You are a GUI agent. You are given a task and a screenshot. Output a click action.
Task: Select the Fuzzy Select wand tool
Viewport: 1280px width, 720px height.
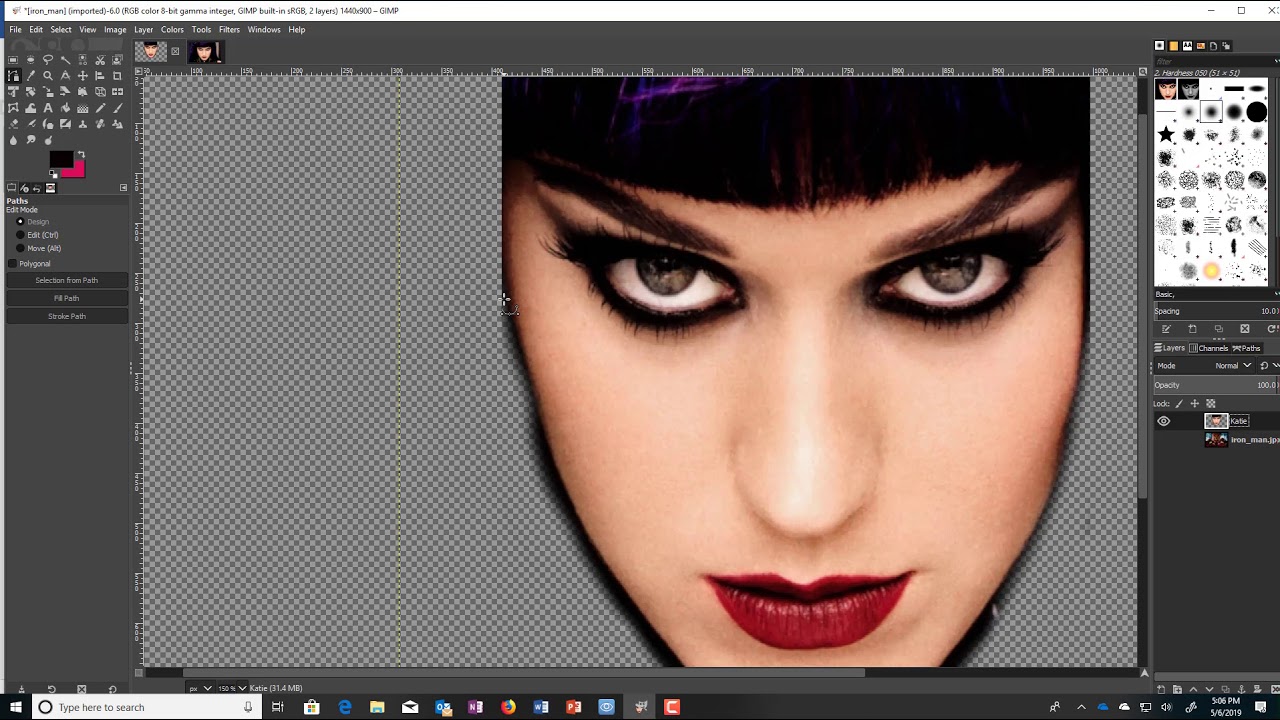coord(66,60)
